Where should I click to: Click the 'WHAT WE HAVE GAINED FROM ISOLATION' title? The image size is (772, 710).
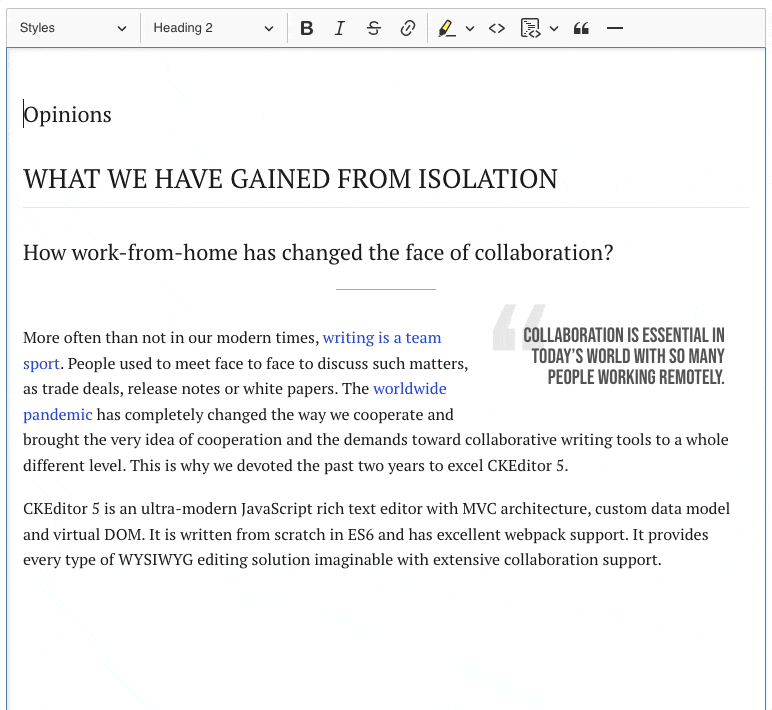290,179
